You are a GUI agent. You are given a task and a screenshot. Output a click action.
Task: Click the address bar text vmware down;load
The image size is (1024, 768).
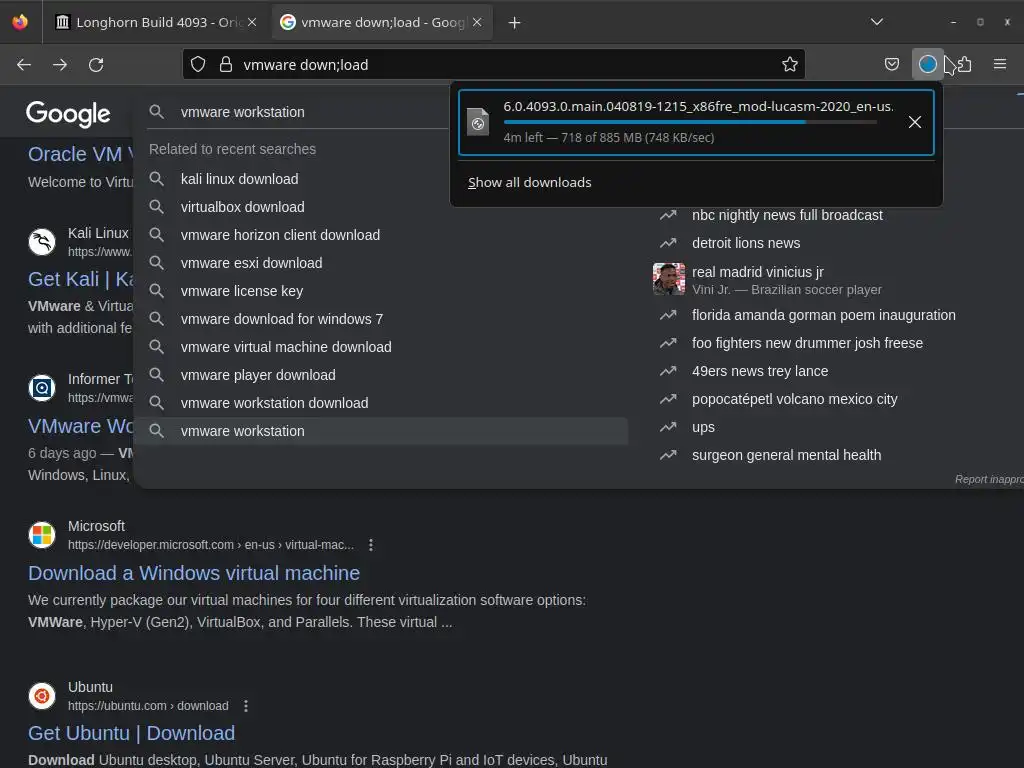pos(306,65)
